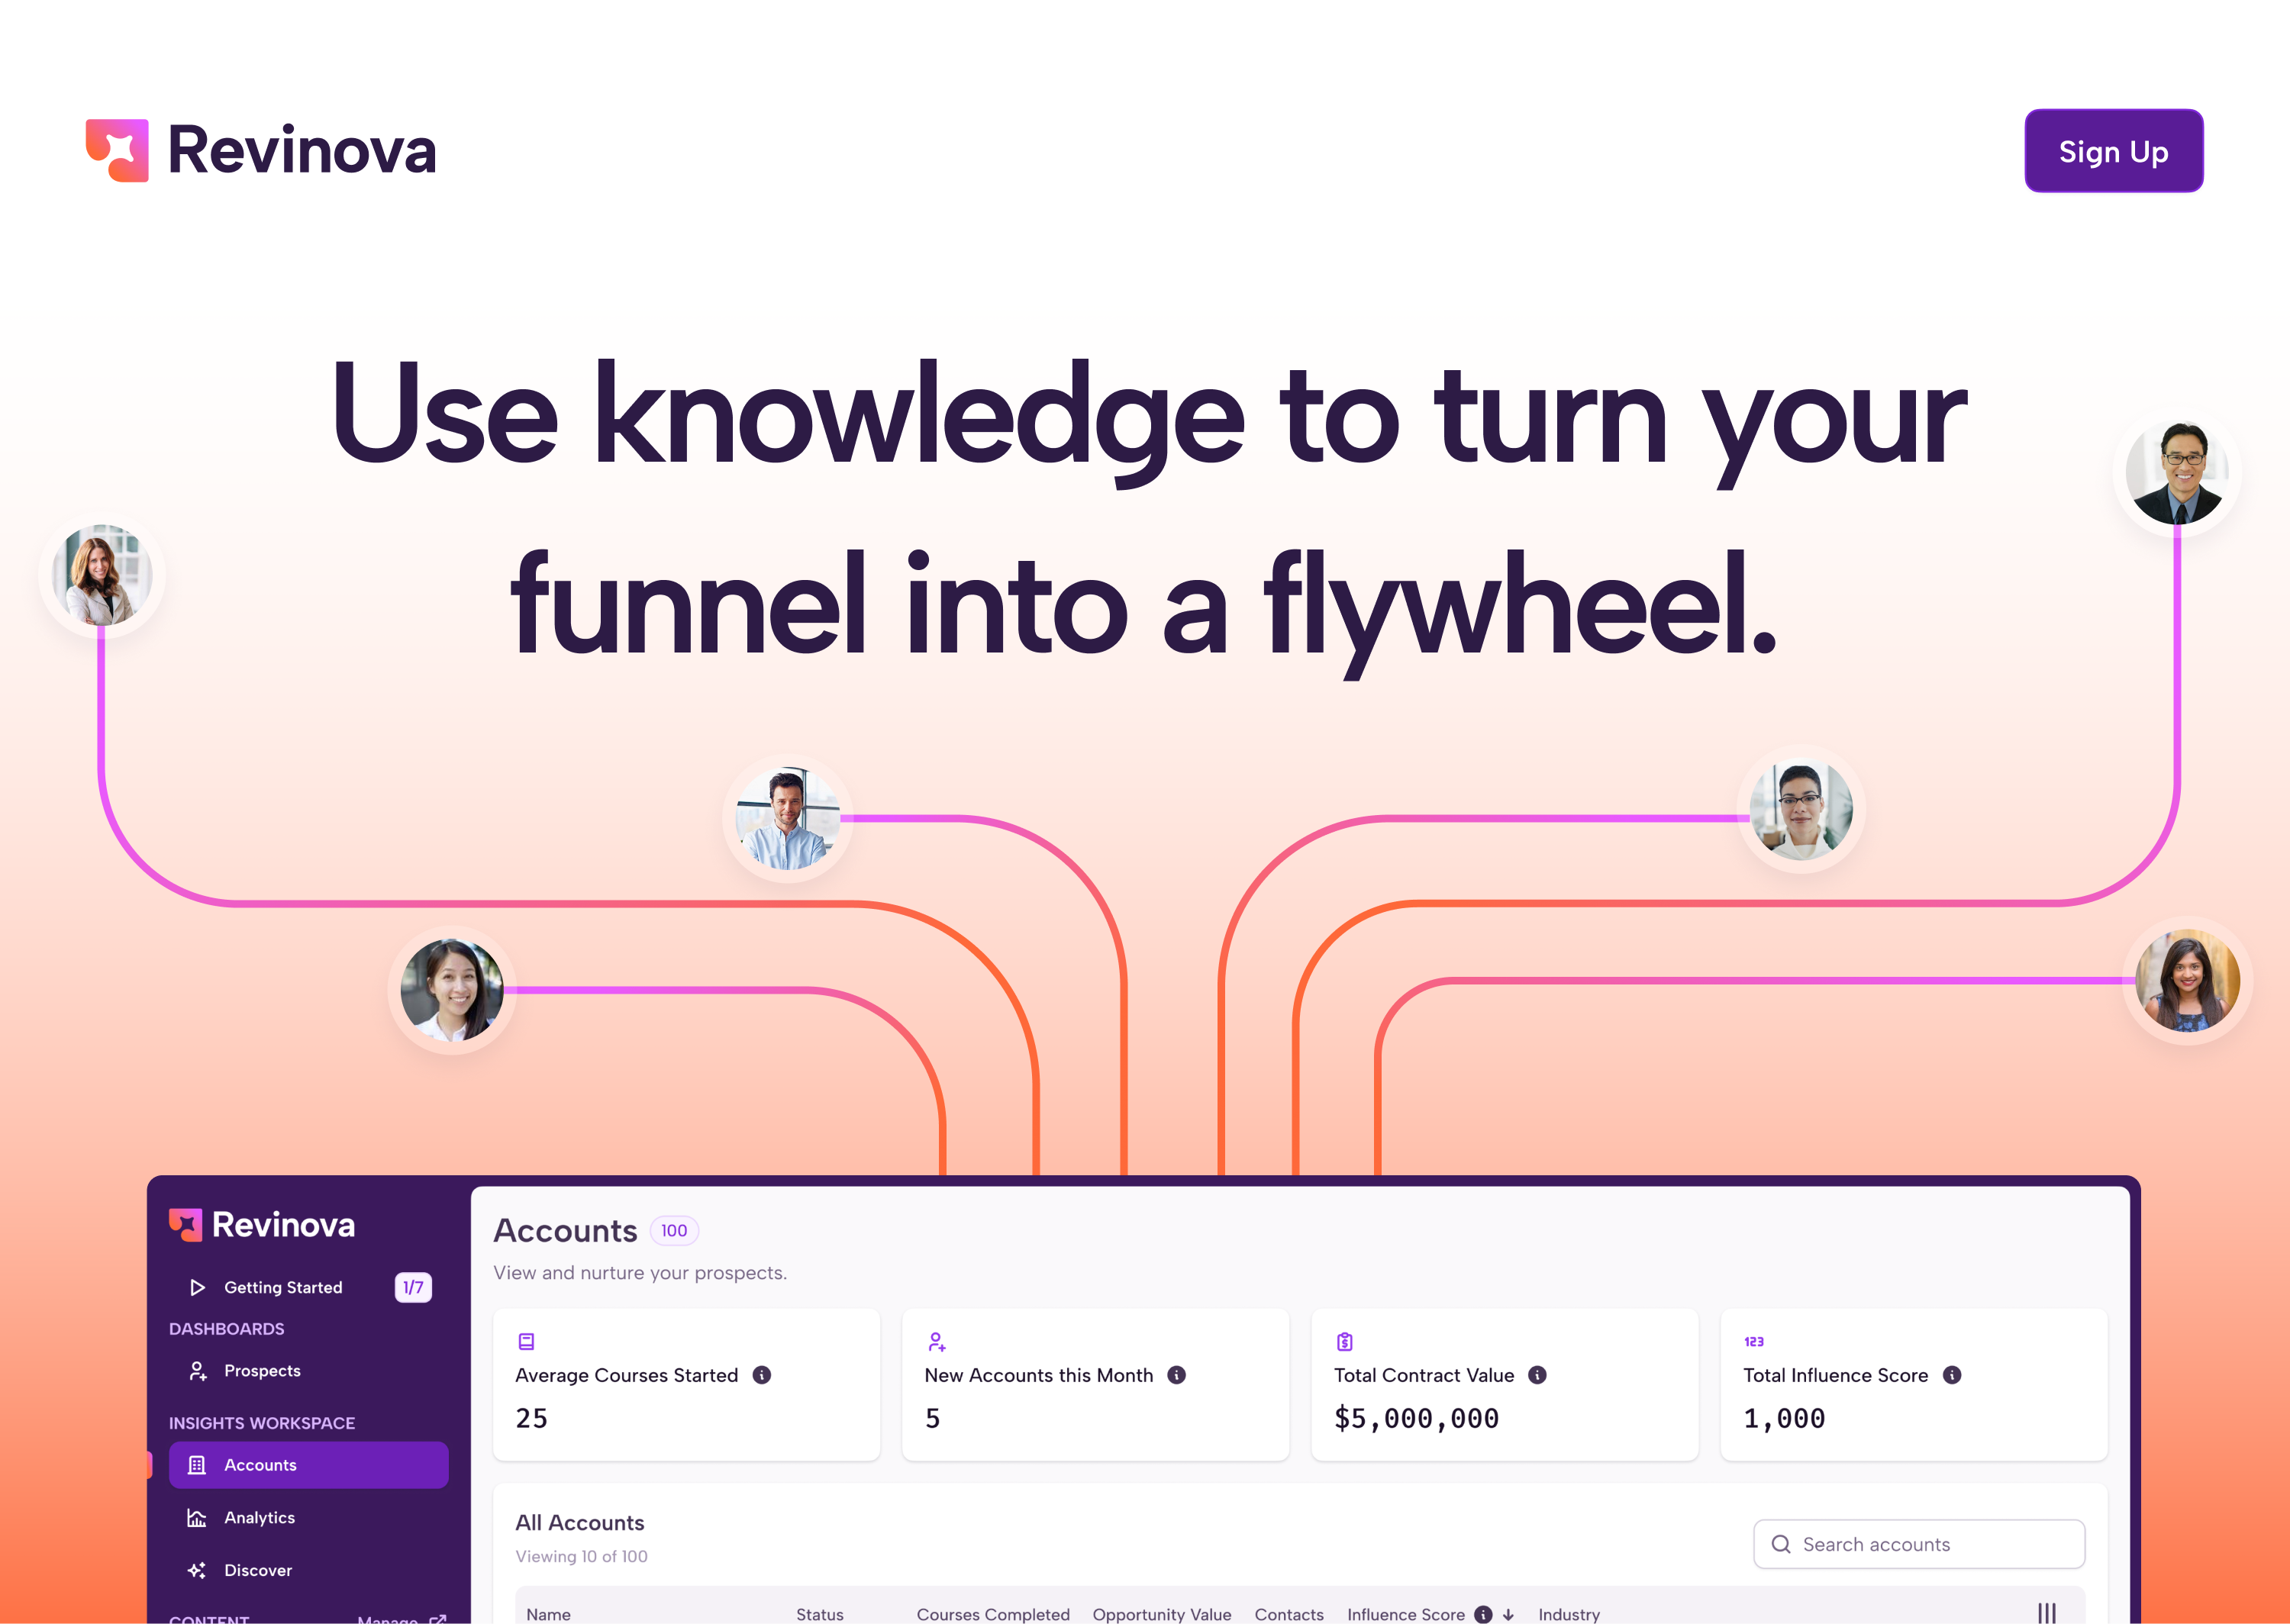Click the Accounts building icon in sidebar
This screenshot has width=2290, height=1624.
197,1465
